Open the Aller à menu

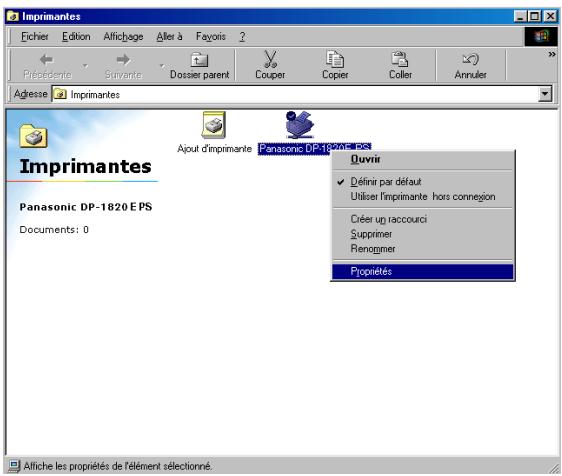(170, 37)
